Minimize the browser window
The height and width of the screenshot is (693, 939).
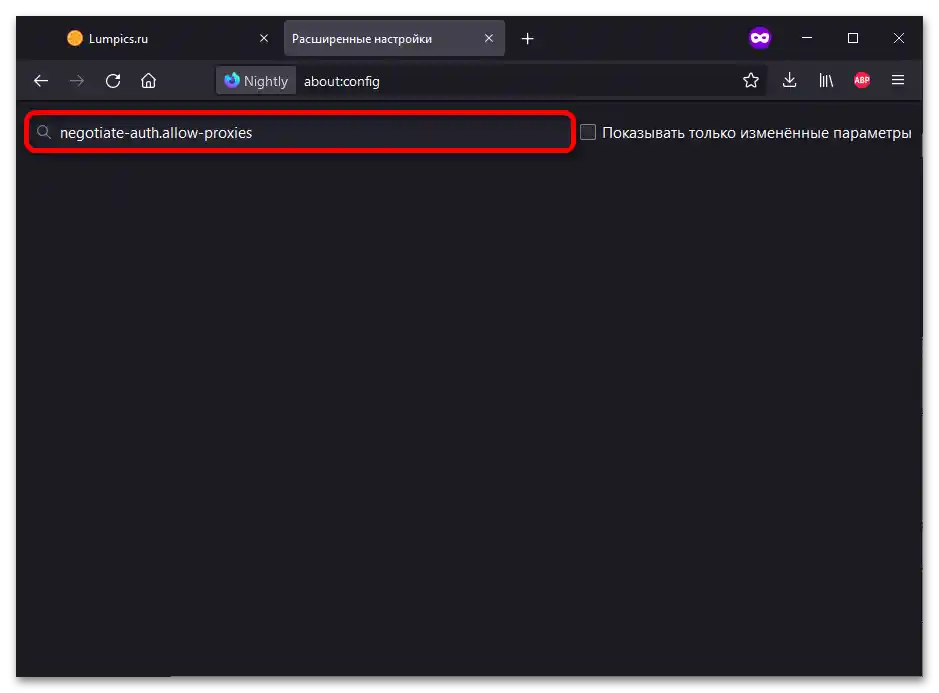[807, 38]
